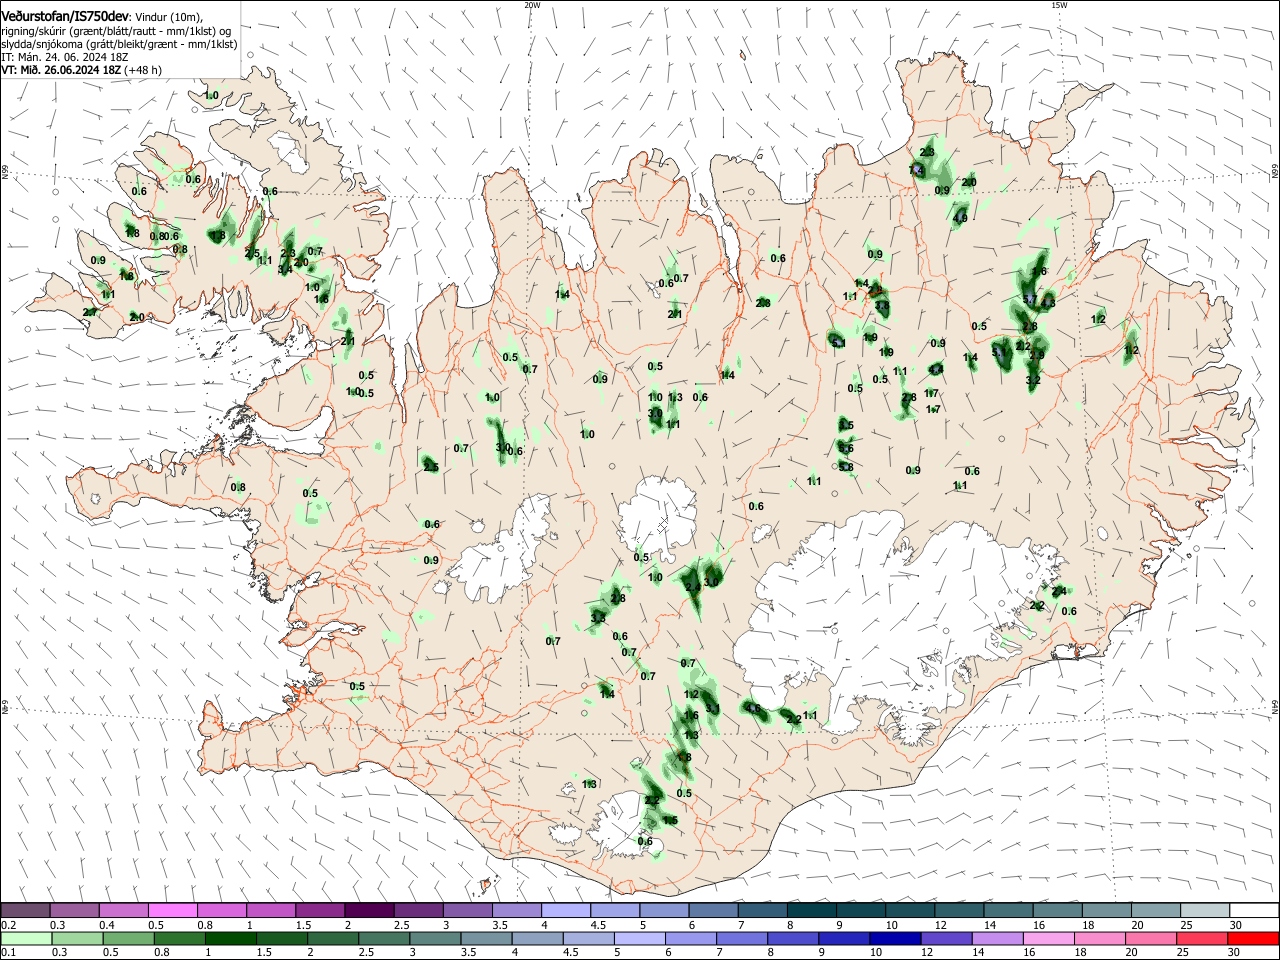Click the 0.1 label in the legend scale
Screen dimensions: 1280x960
point(9,952)
